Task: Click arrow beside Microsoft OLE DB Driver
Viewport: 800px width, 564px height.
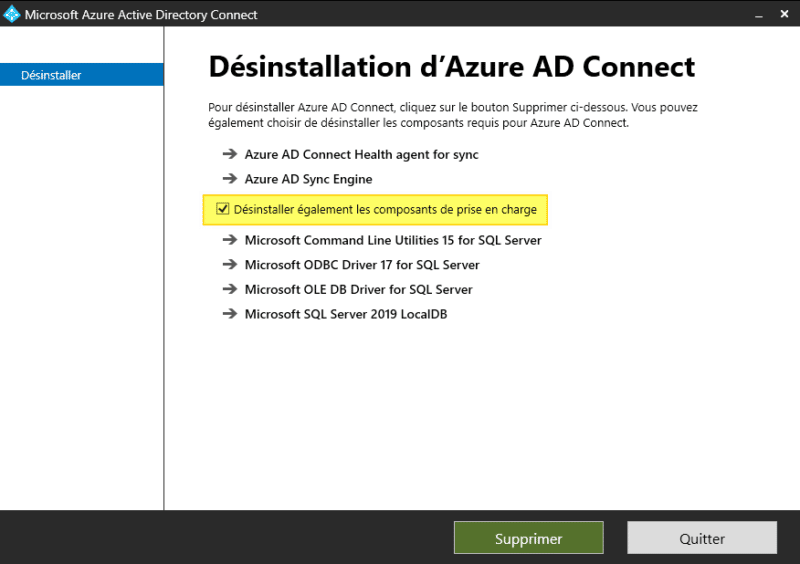Action: click(230, 288)
